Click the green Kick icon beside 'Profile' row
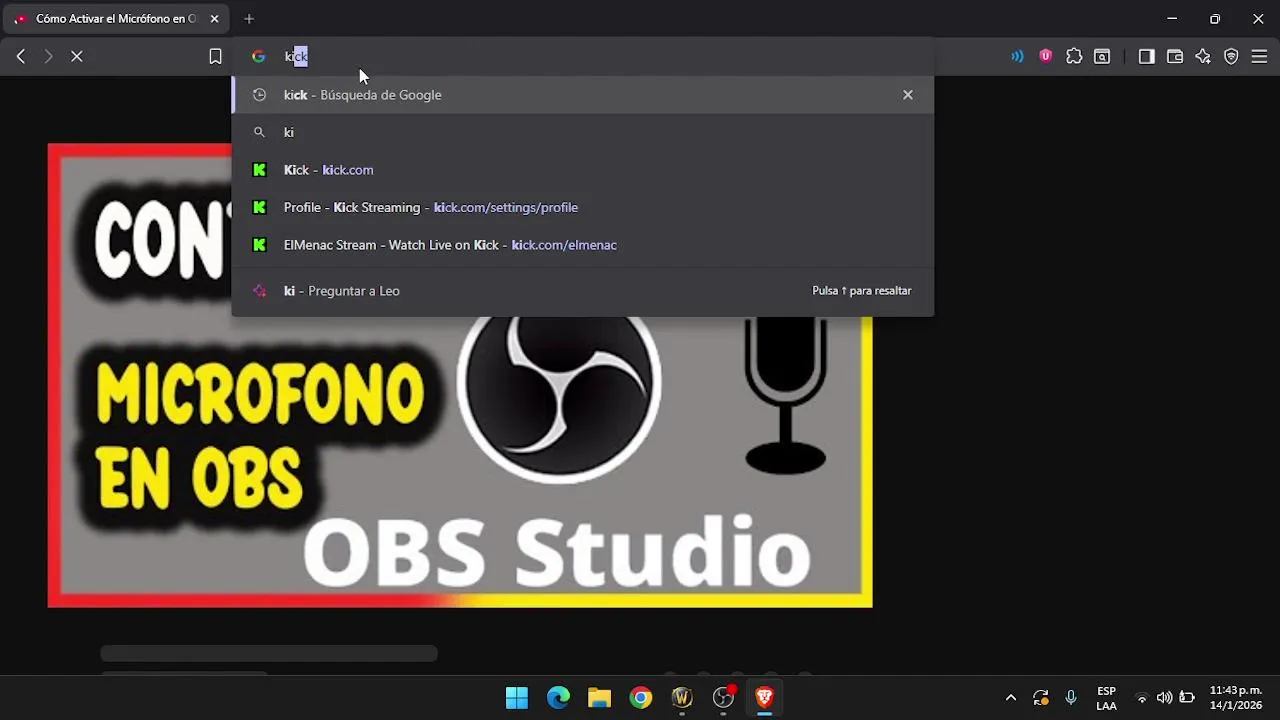 (x=259, y=207)
